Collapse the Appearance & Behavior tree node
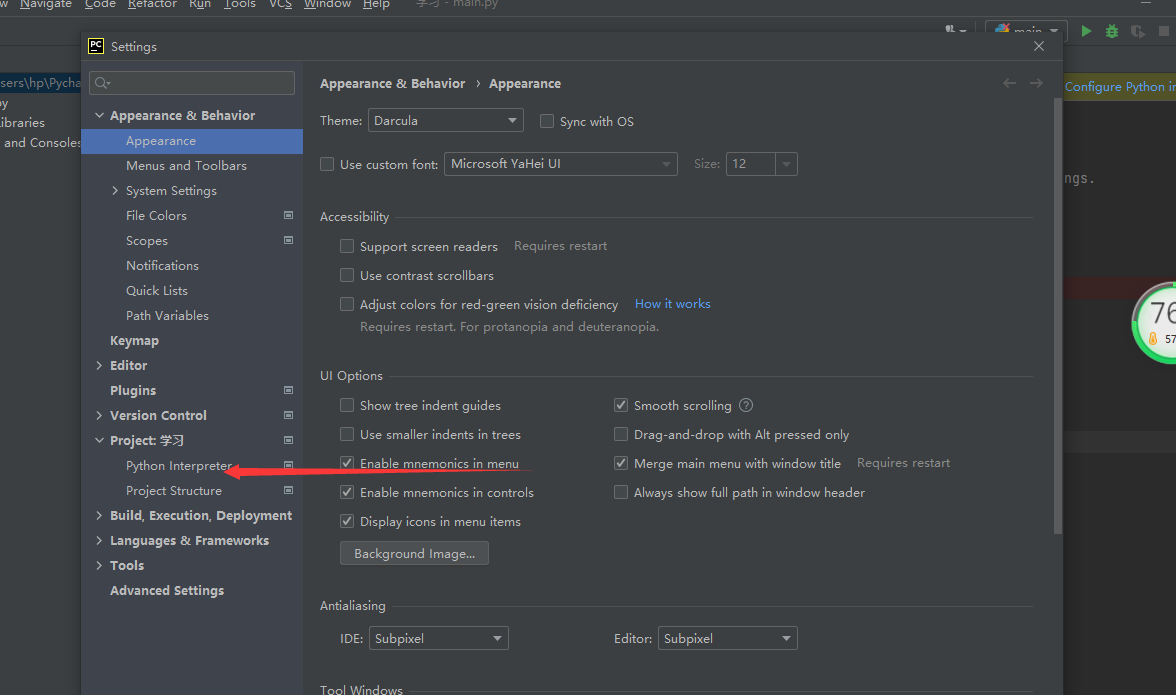This screenshot has width=1176, height=695. 99,115
